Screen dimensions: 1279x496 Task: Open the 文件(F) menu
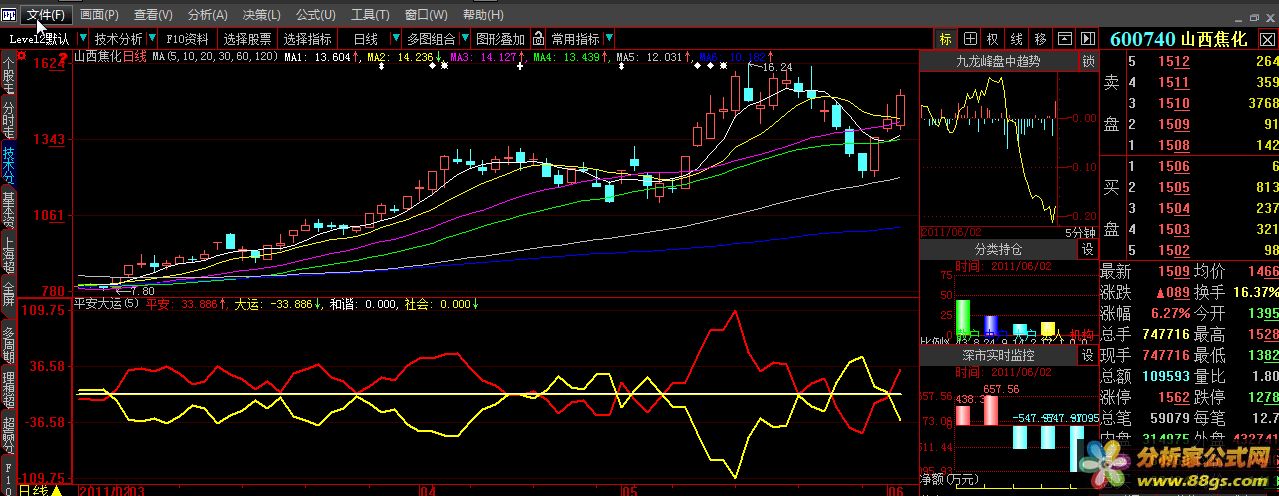pos(46,15)
